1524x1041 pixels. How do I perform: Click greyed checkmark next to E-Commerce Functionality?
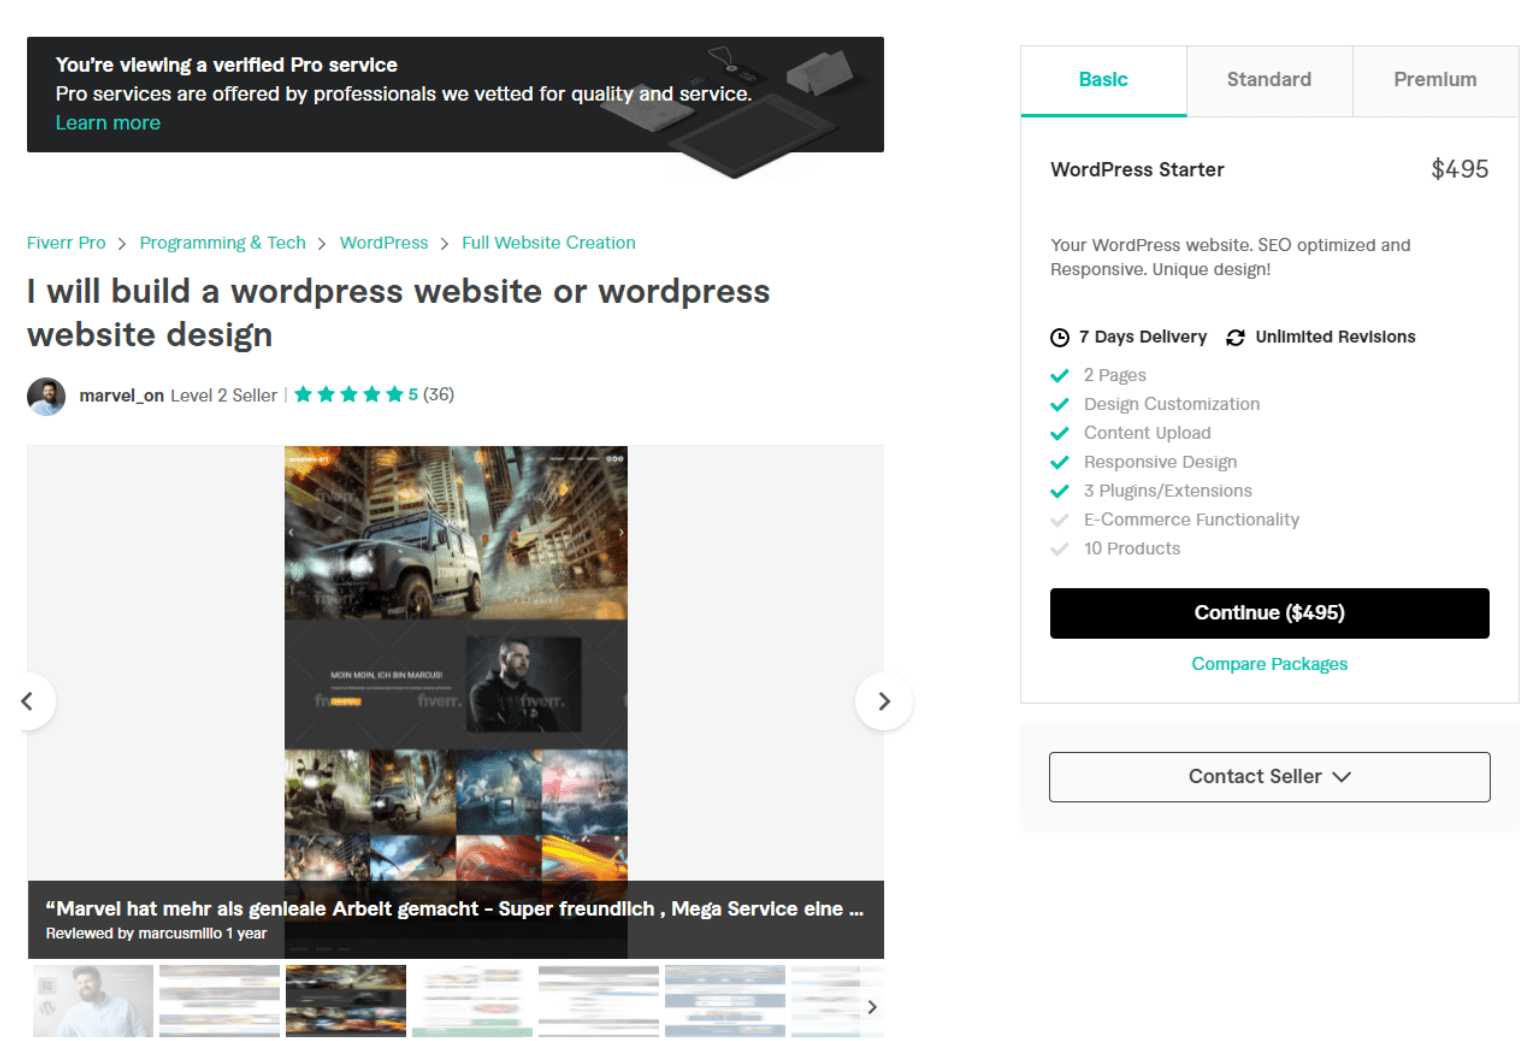click(x=1060, y=521)
